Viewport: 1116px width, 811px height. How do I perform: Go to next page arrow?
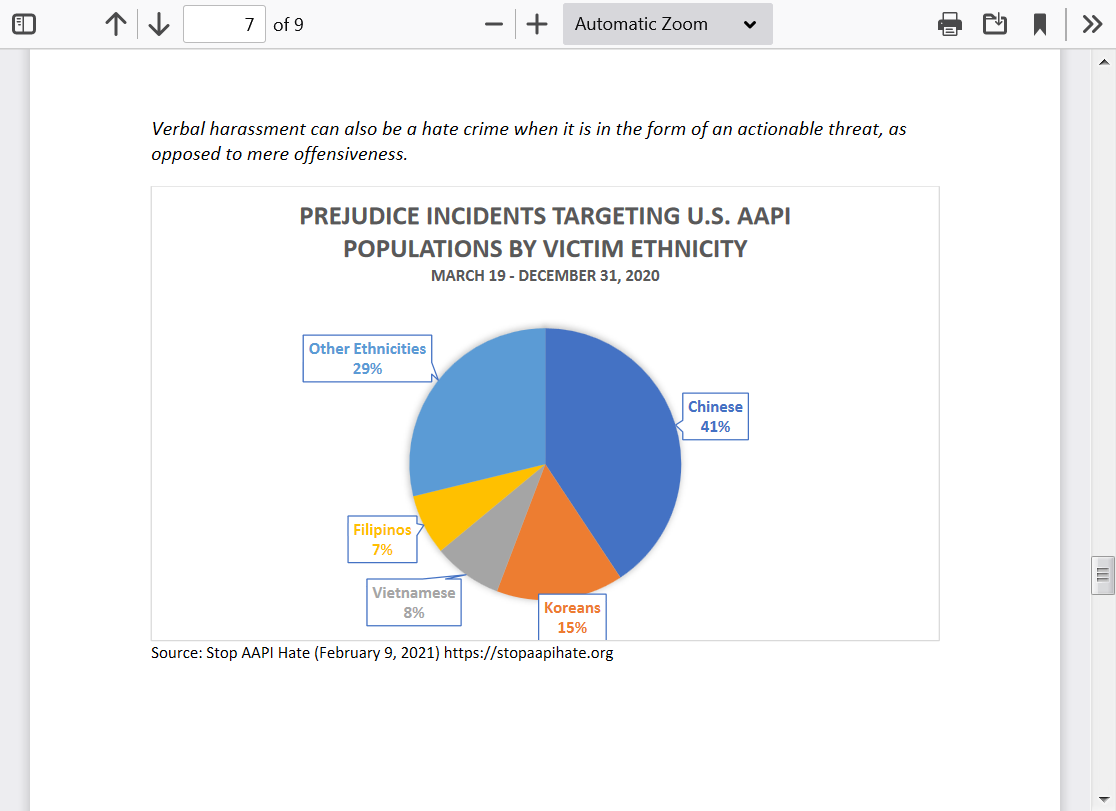coord(159,24)
